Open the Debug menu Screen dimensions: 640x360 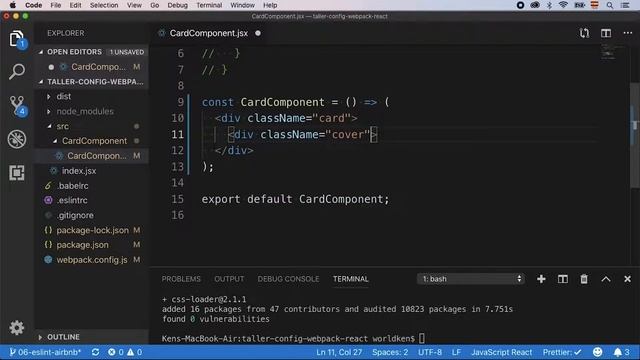(x=178, y=5)
